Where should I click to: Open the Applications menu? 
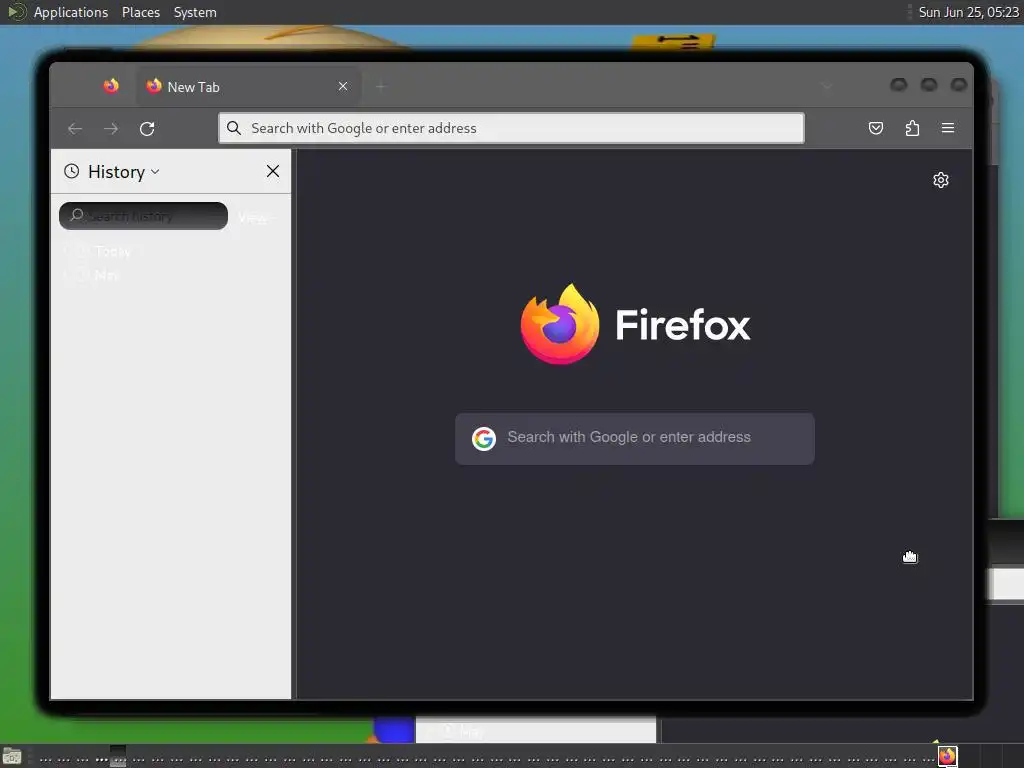click(x=71, y=12)
